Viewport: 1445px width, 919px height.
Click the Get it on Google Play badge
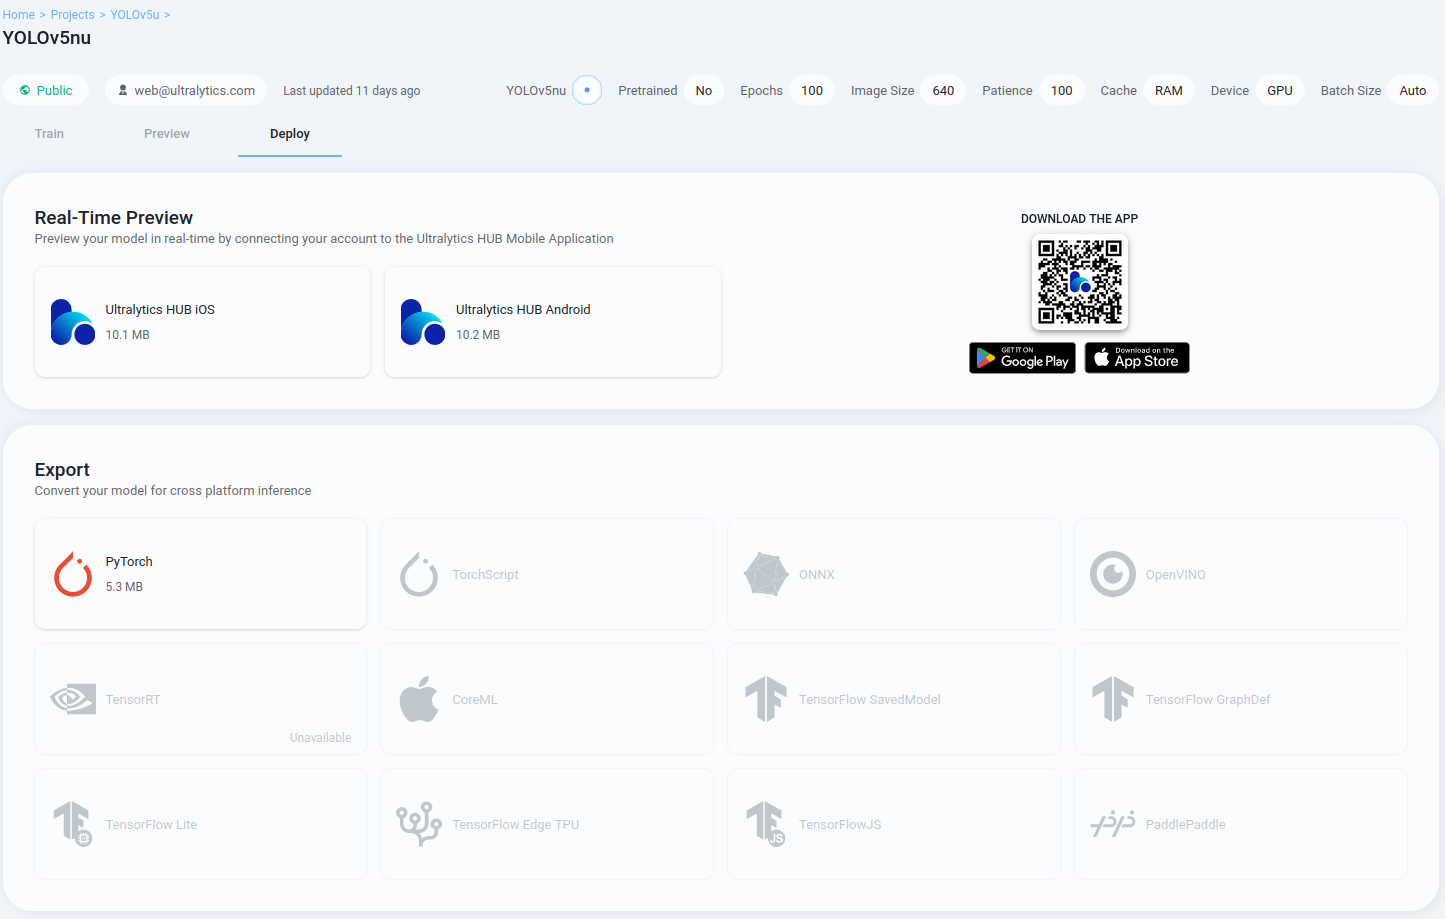click(1022, 357)
